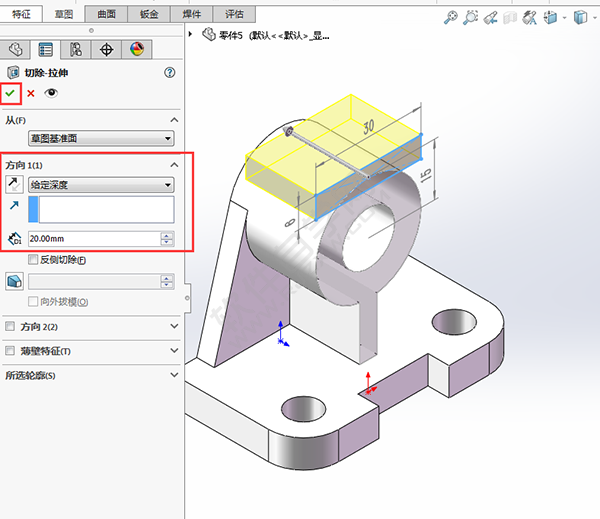Enable the 方向 2 checkbox
Image resolution: width=600 pixels, height=519 pixels.
coord(11,326)
